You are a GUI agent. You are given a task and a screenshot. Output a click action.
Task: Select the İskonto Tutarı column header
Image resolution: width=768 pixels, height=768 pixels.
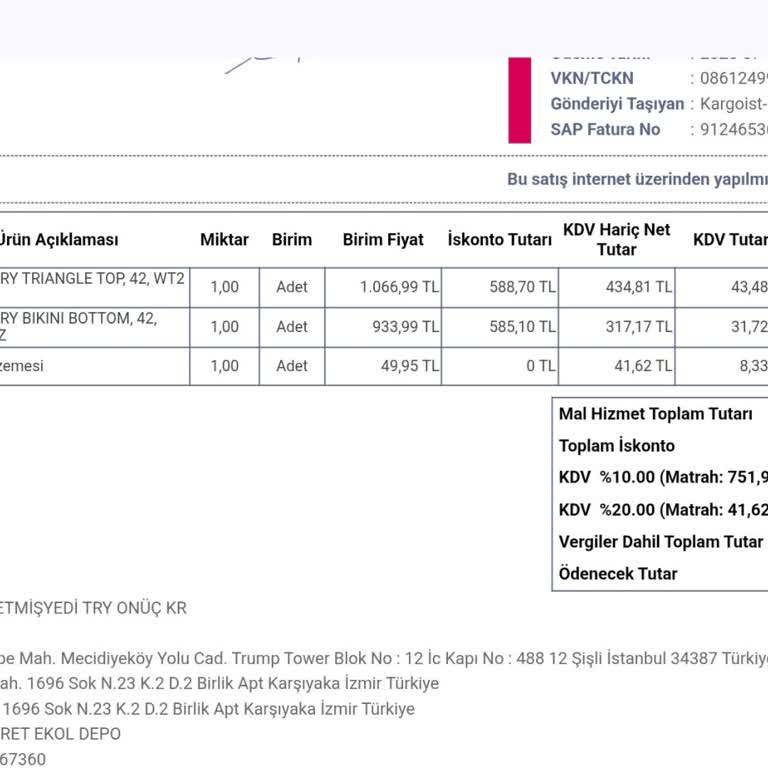(x=499, y=240)
